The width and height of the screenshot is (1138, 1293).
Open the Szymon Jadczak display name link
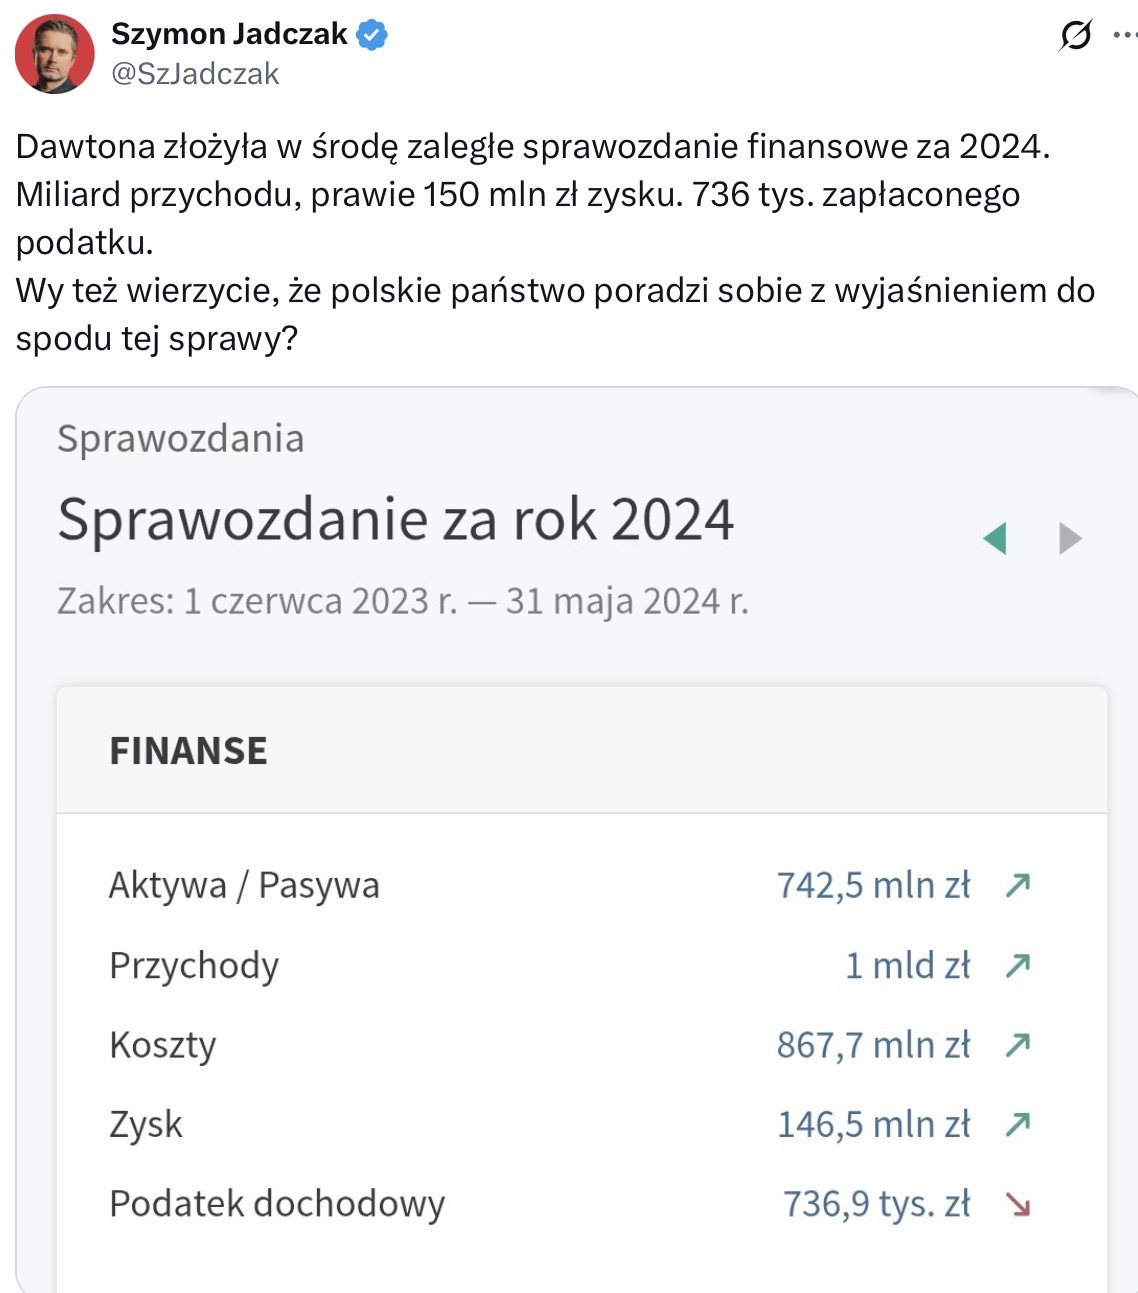[229, 34]
